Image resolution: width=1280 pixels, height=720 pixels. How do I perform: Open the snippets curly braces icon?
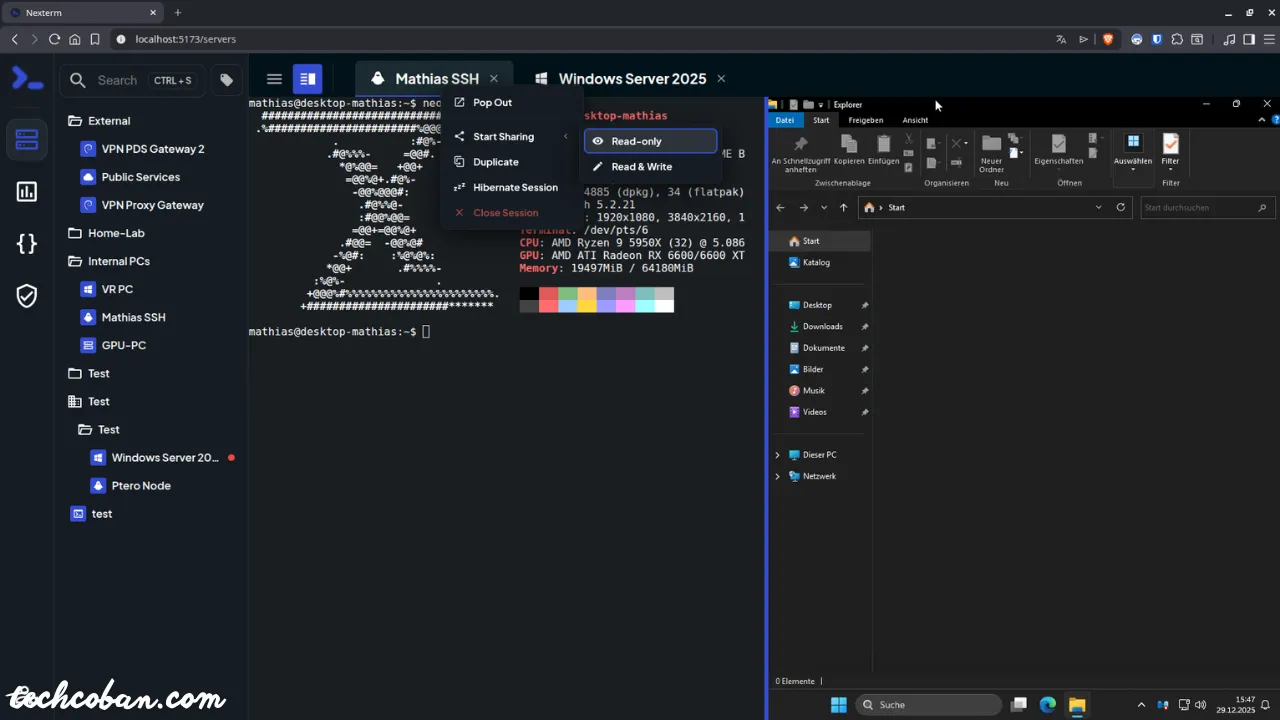pos(27,243)
